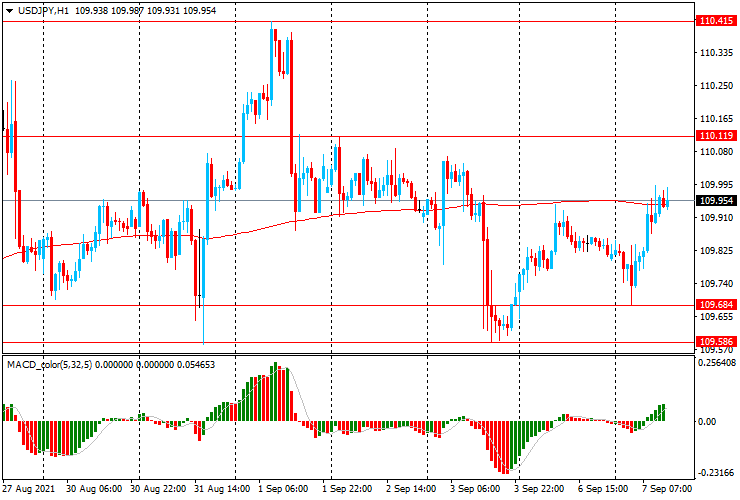Click the 30 Aug 22:00 time label
Screen dimensions: 740x500
pyautogui.click(x=158, y=489)
